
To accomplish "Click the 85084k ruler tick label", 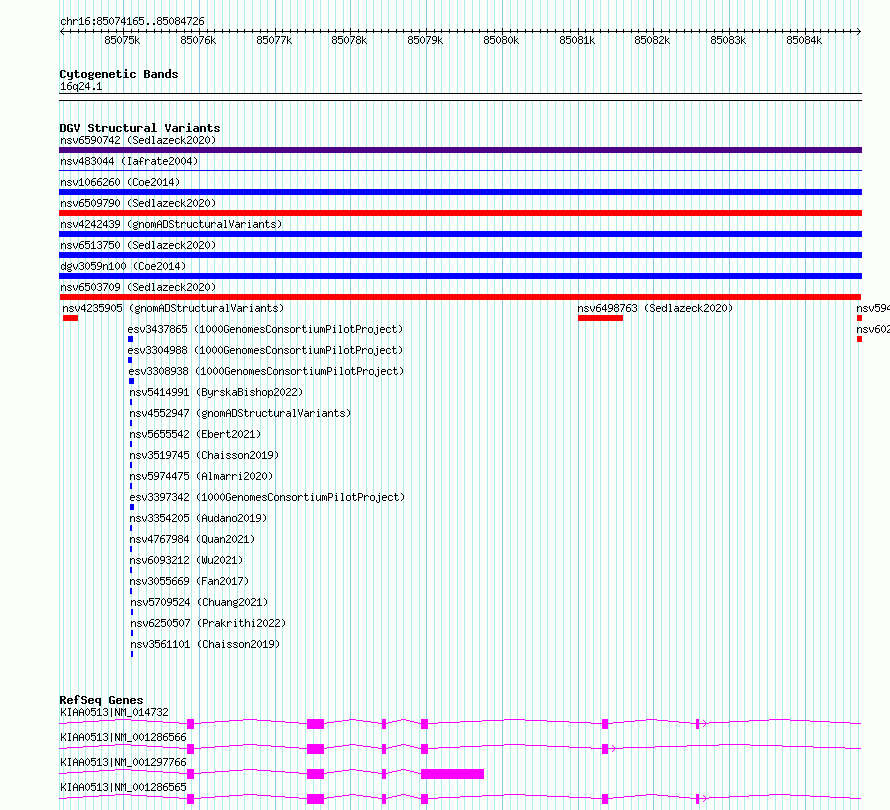I will click(x=804, y=40).
